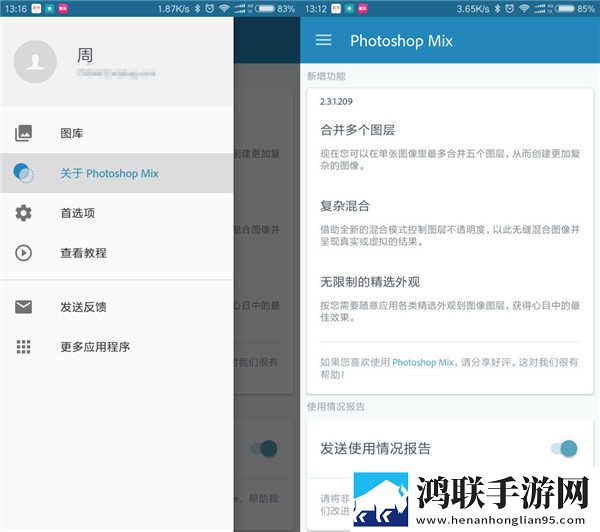Open the 图库 menu item
Image resolution: width=600 pixels, height=532 pixels.
117,133
